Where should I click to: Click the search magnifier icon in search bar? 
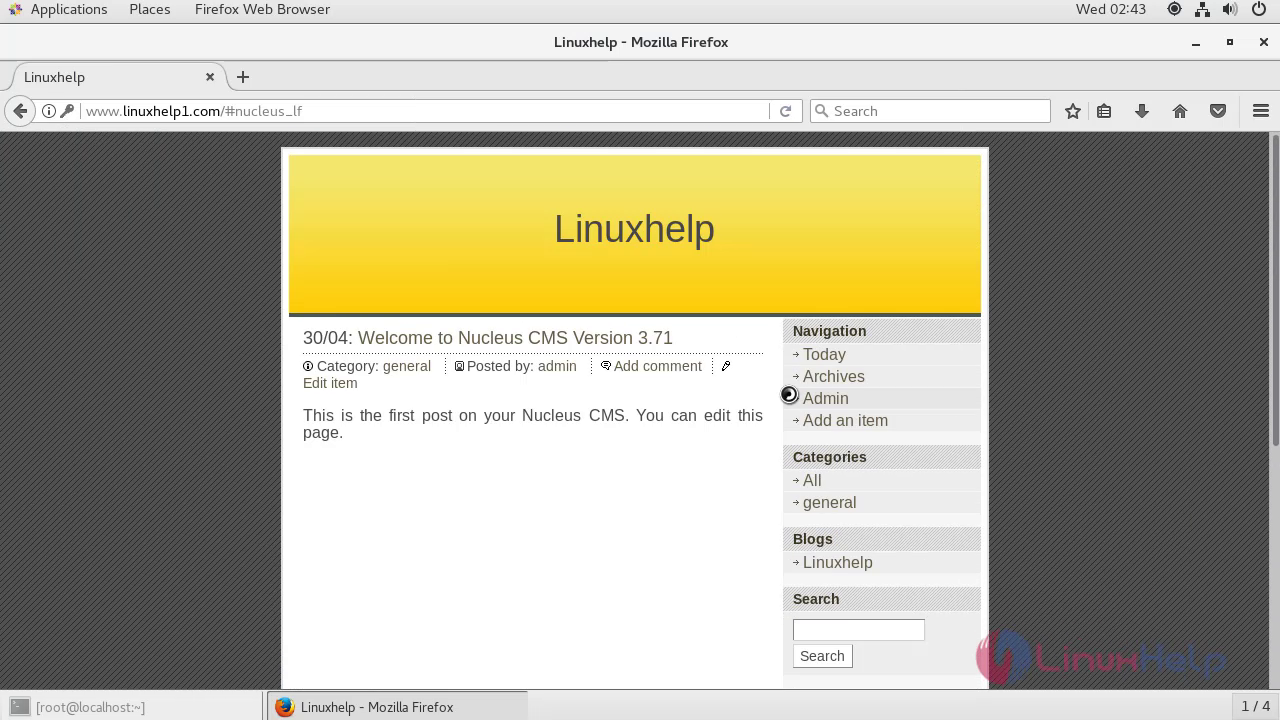822,111
